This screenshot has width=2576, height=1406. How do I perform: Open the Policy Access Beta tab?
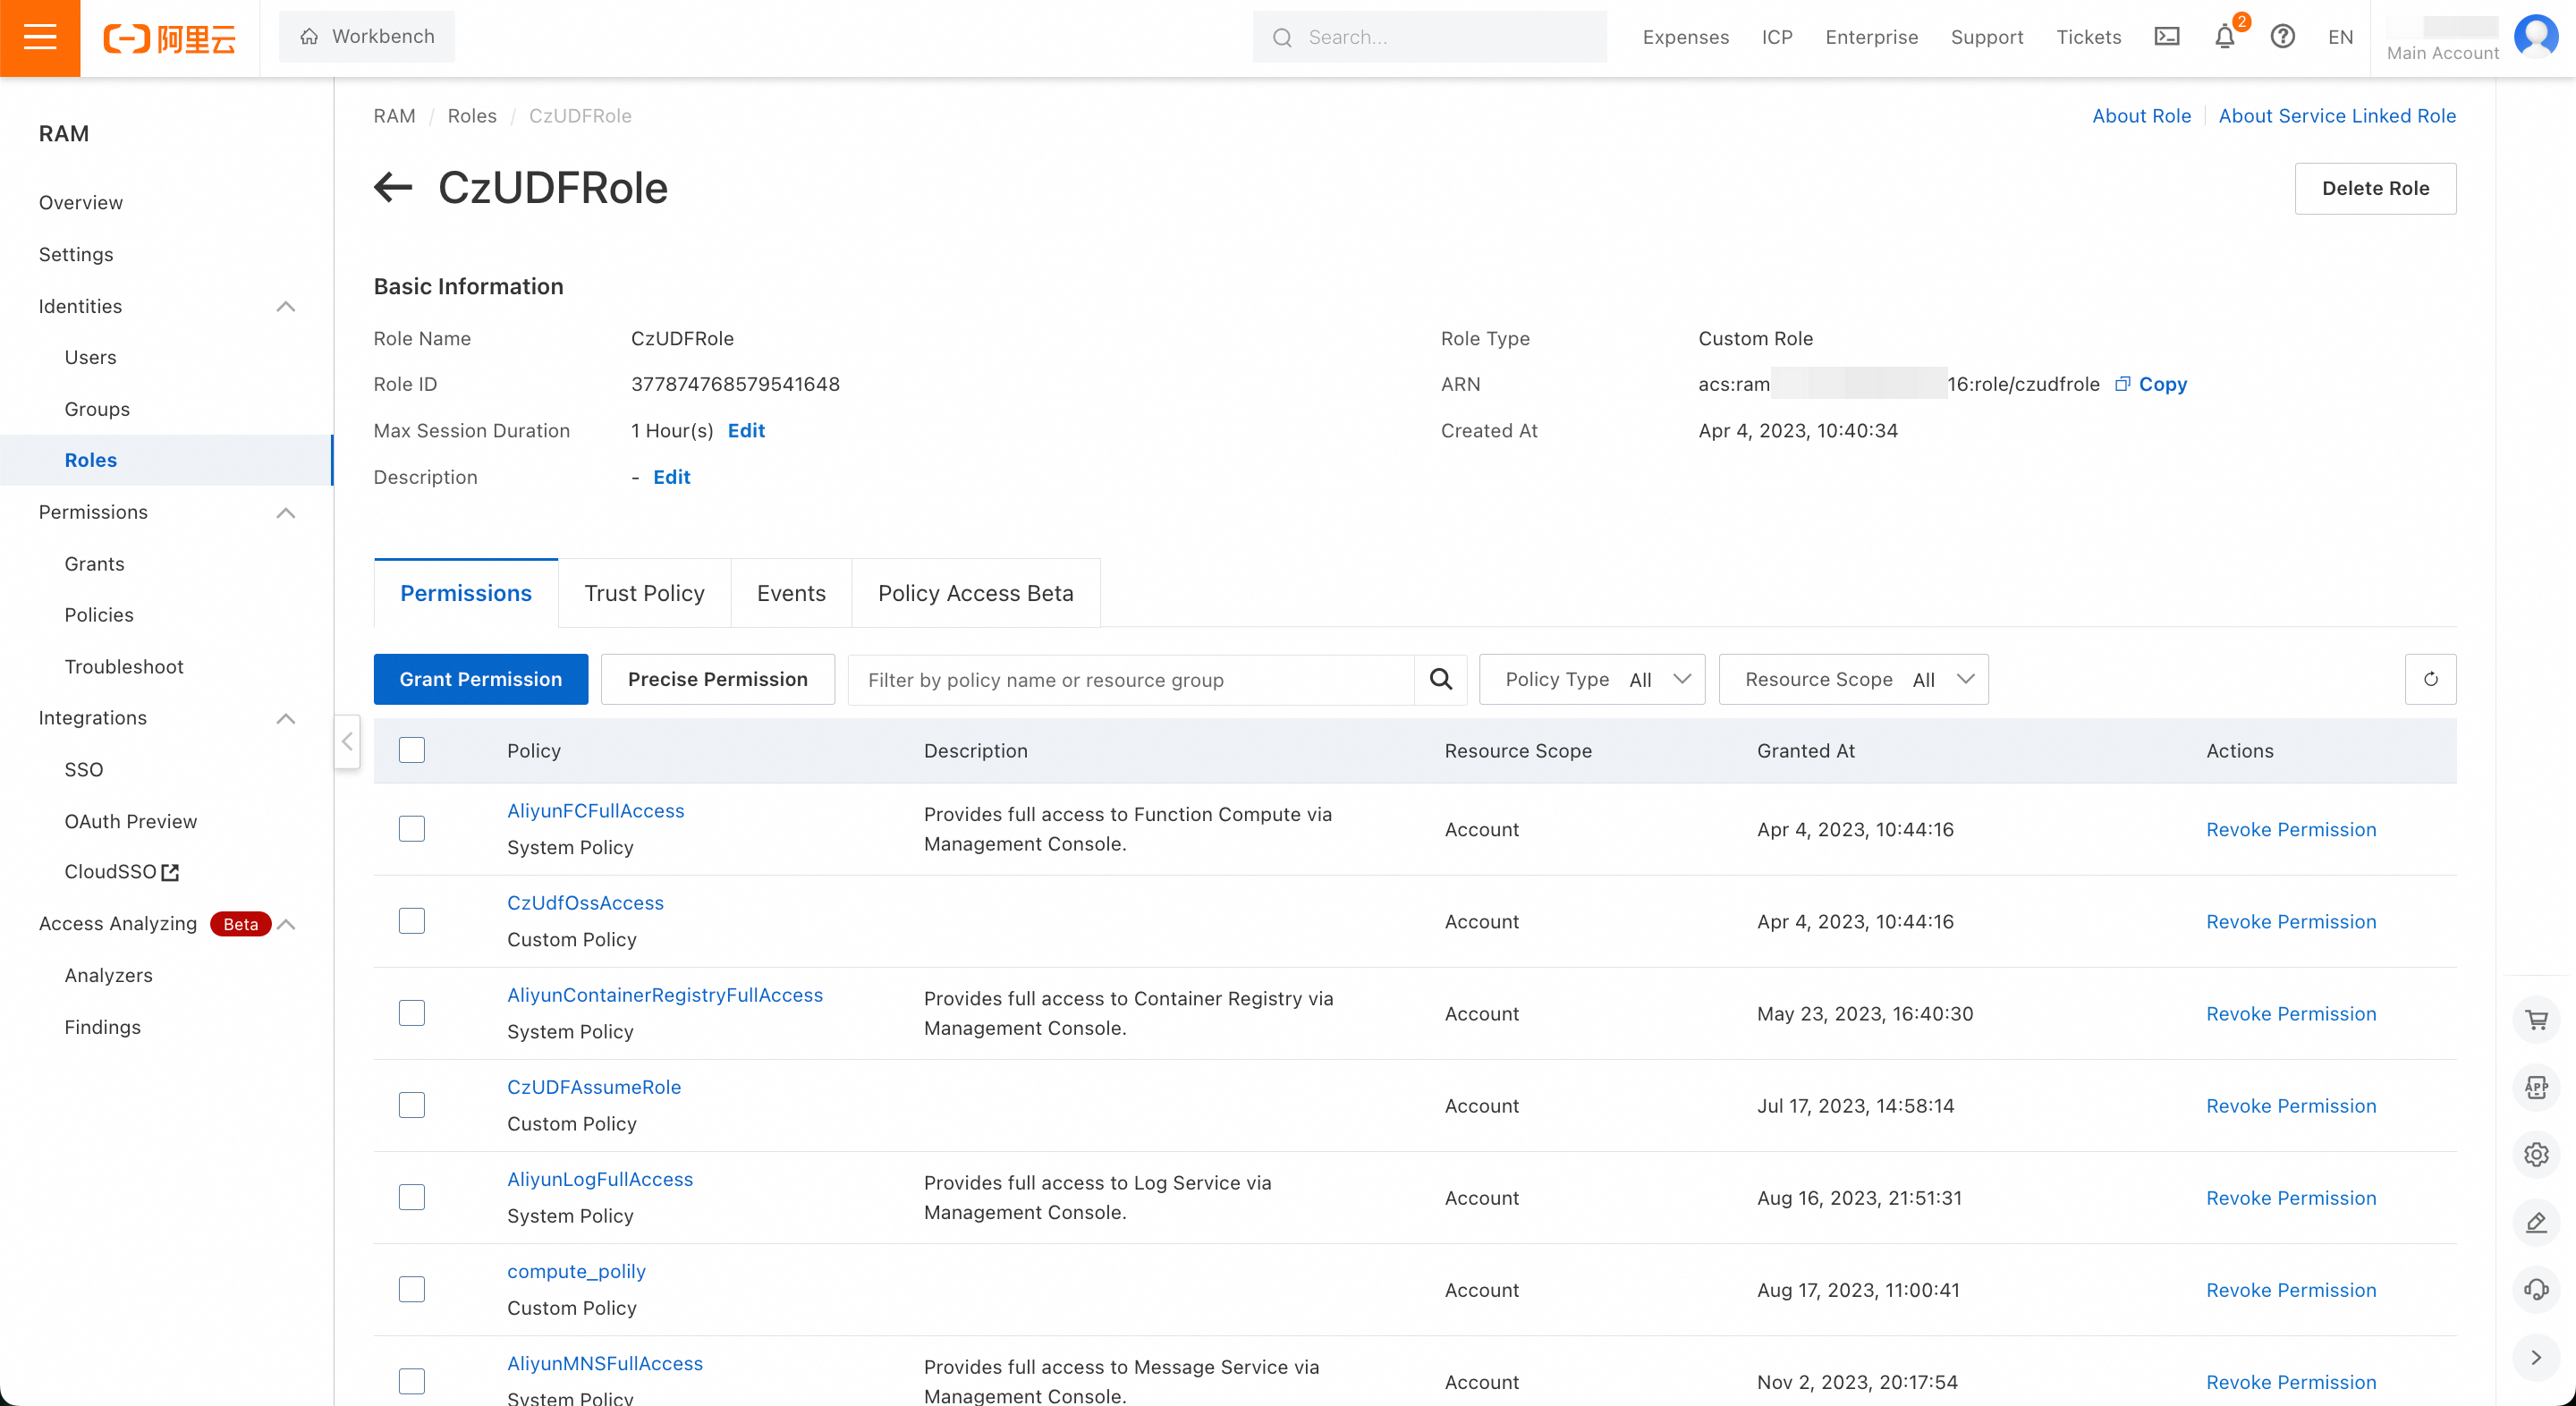[975, 593]
